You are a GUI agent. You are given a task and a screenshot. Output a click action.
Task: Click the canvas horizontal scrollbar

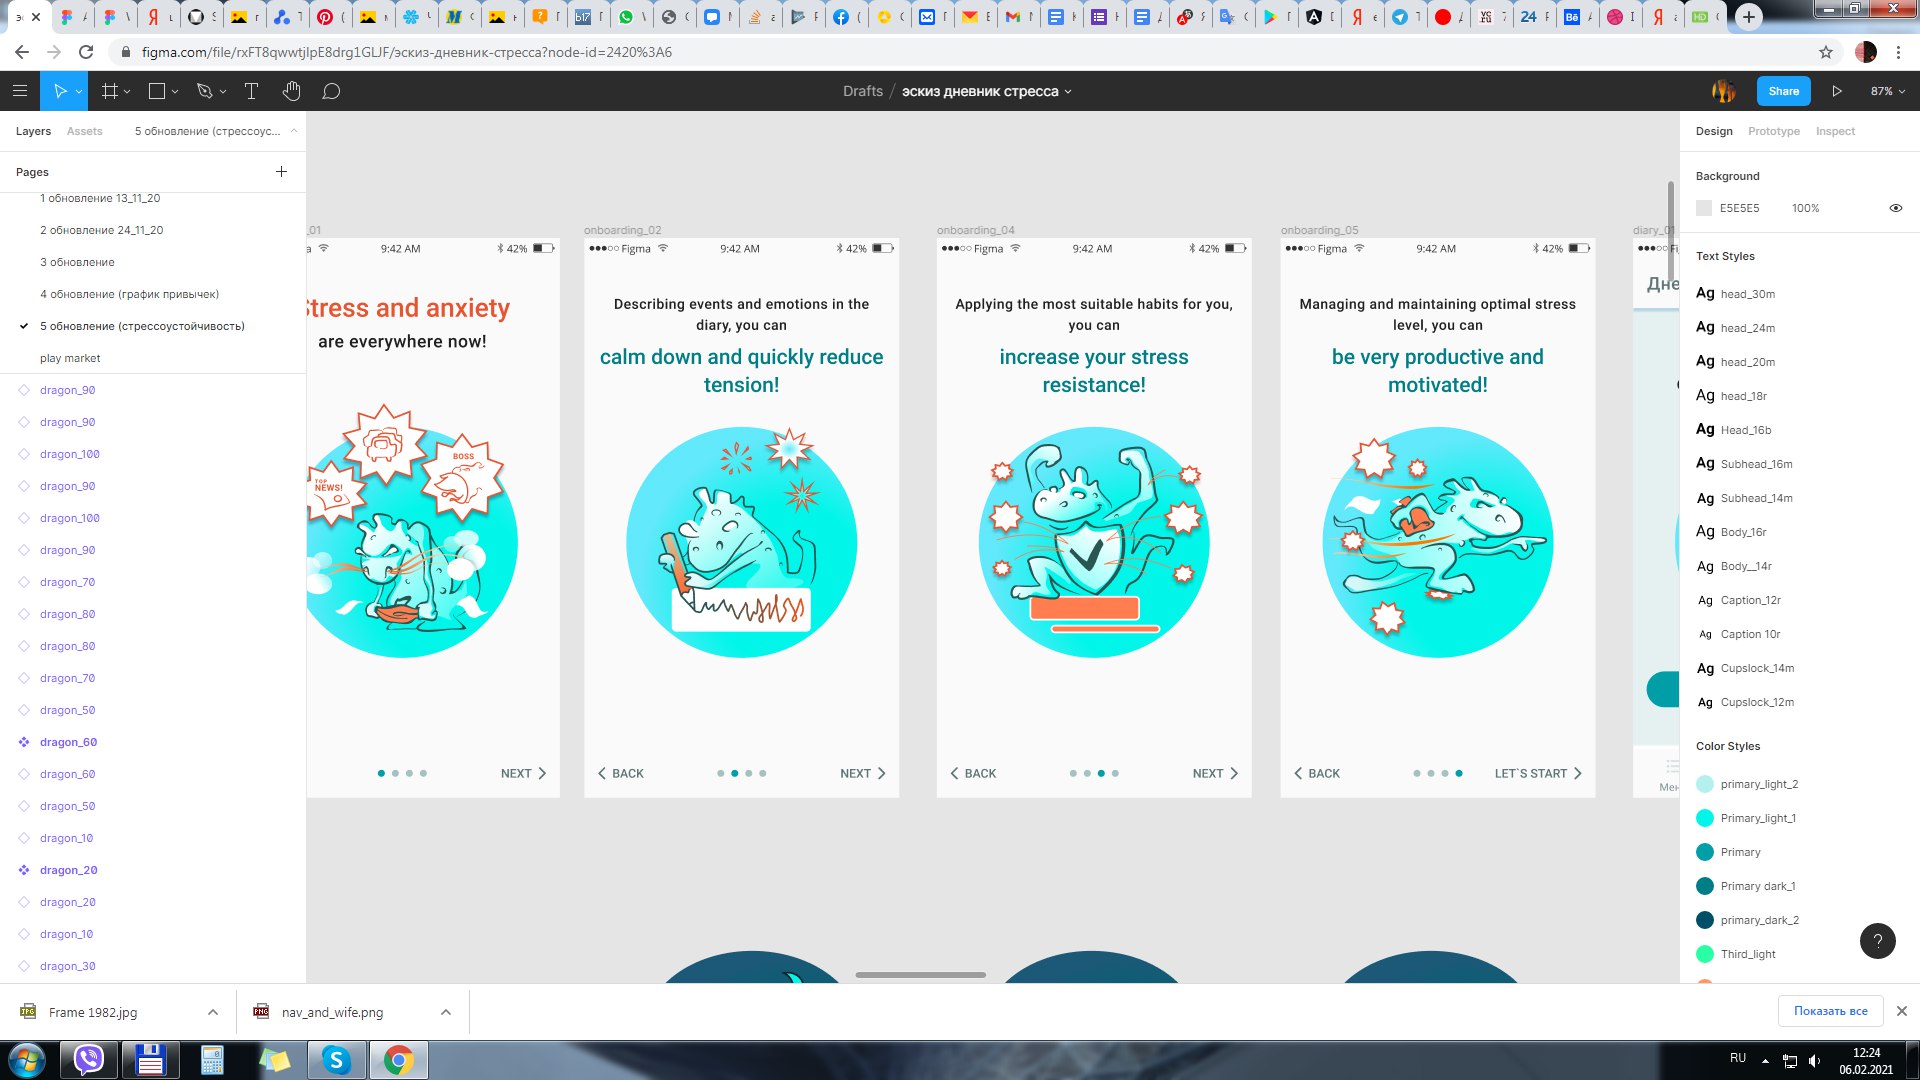tap(920, 974)
